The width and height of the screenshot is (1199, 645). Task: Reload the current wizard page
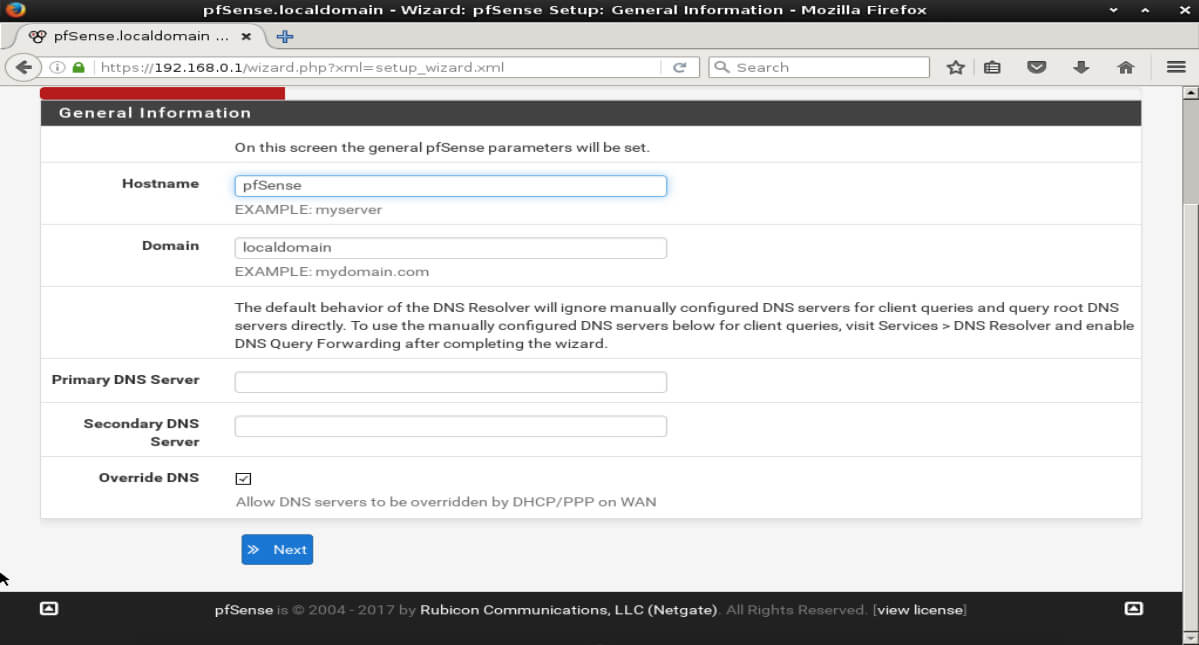[679, 67]
